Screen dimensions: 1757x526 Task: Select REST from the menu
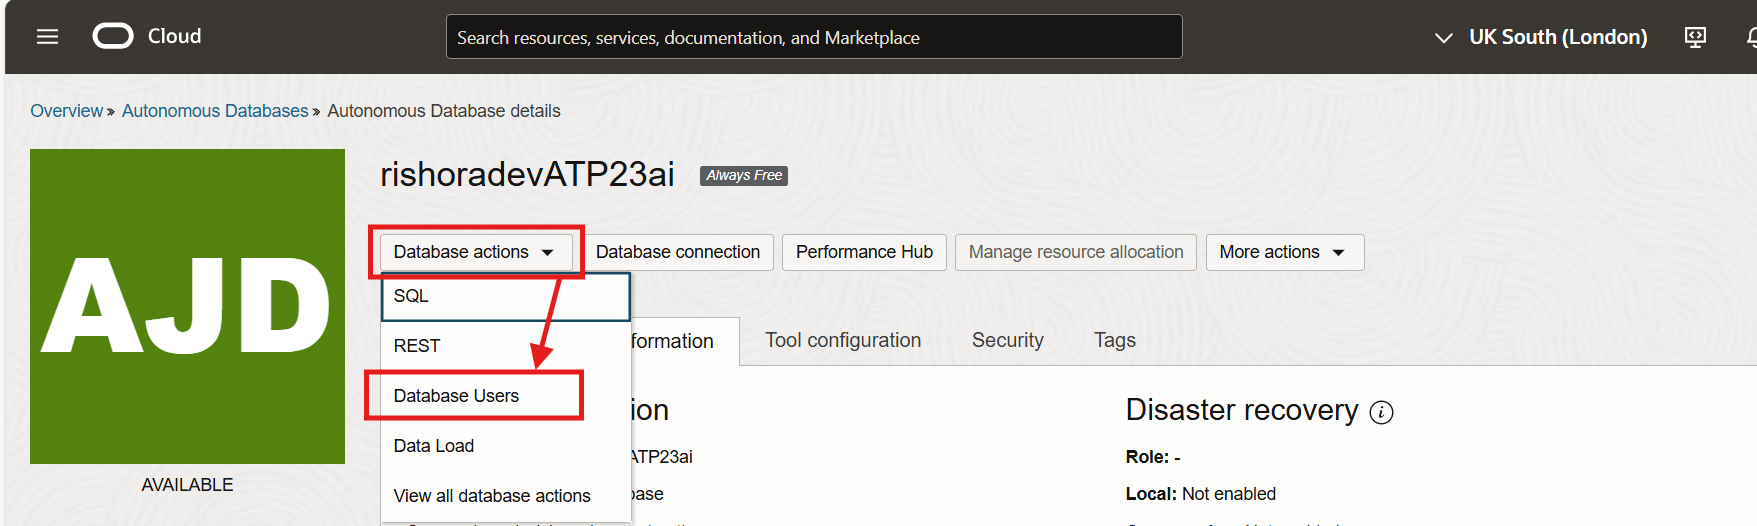tap(417, 346)
